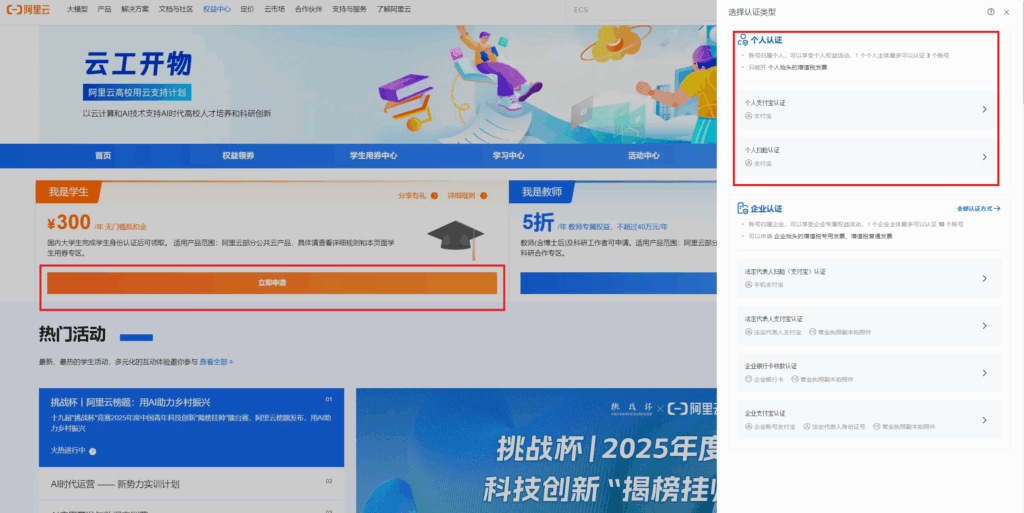The width and height of the screenshot is (1024, 513).
Task: Expand the 法定代表人支付宝认证 chevron
Action: [x=985, y=326]
